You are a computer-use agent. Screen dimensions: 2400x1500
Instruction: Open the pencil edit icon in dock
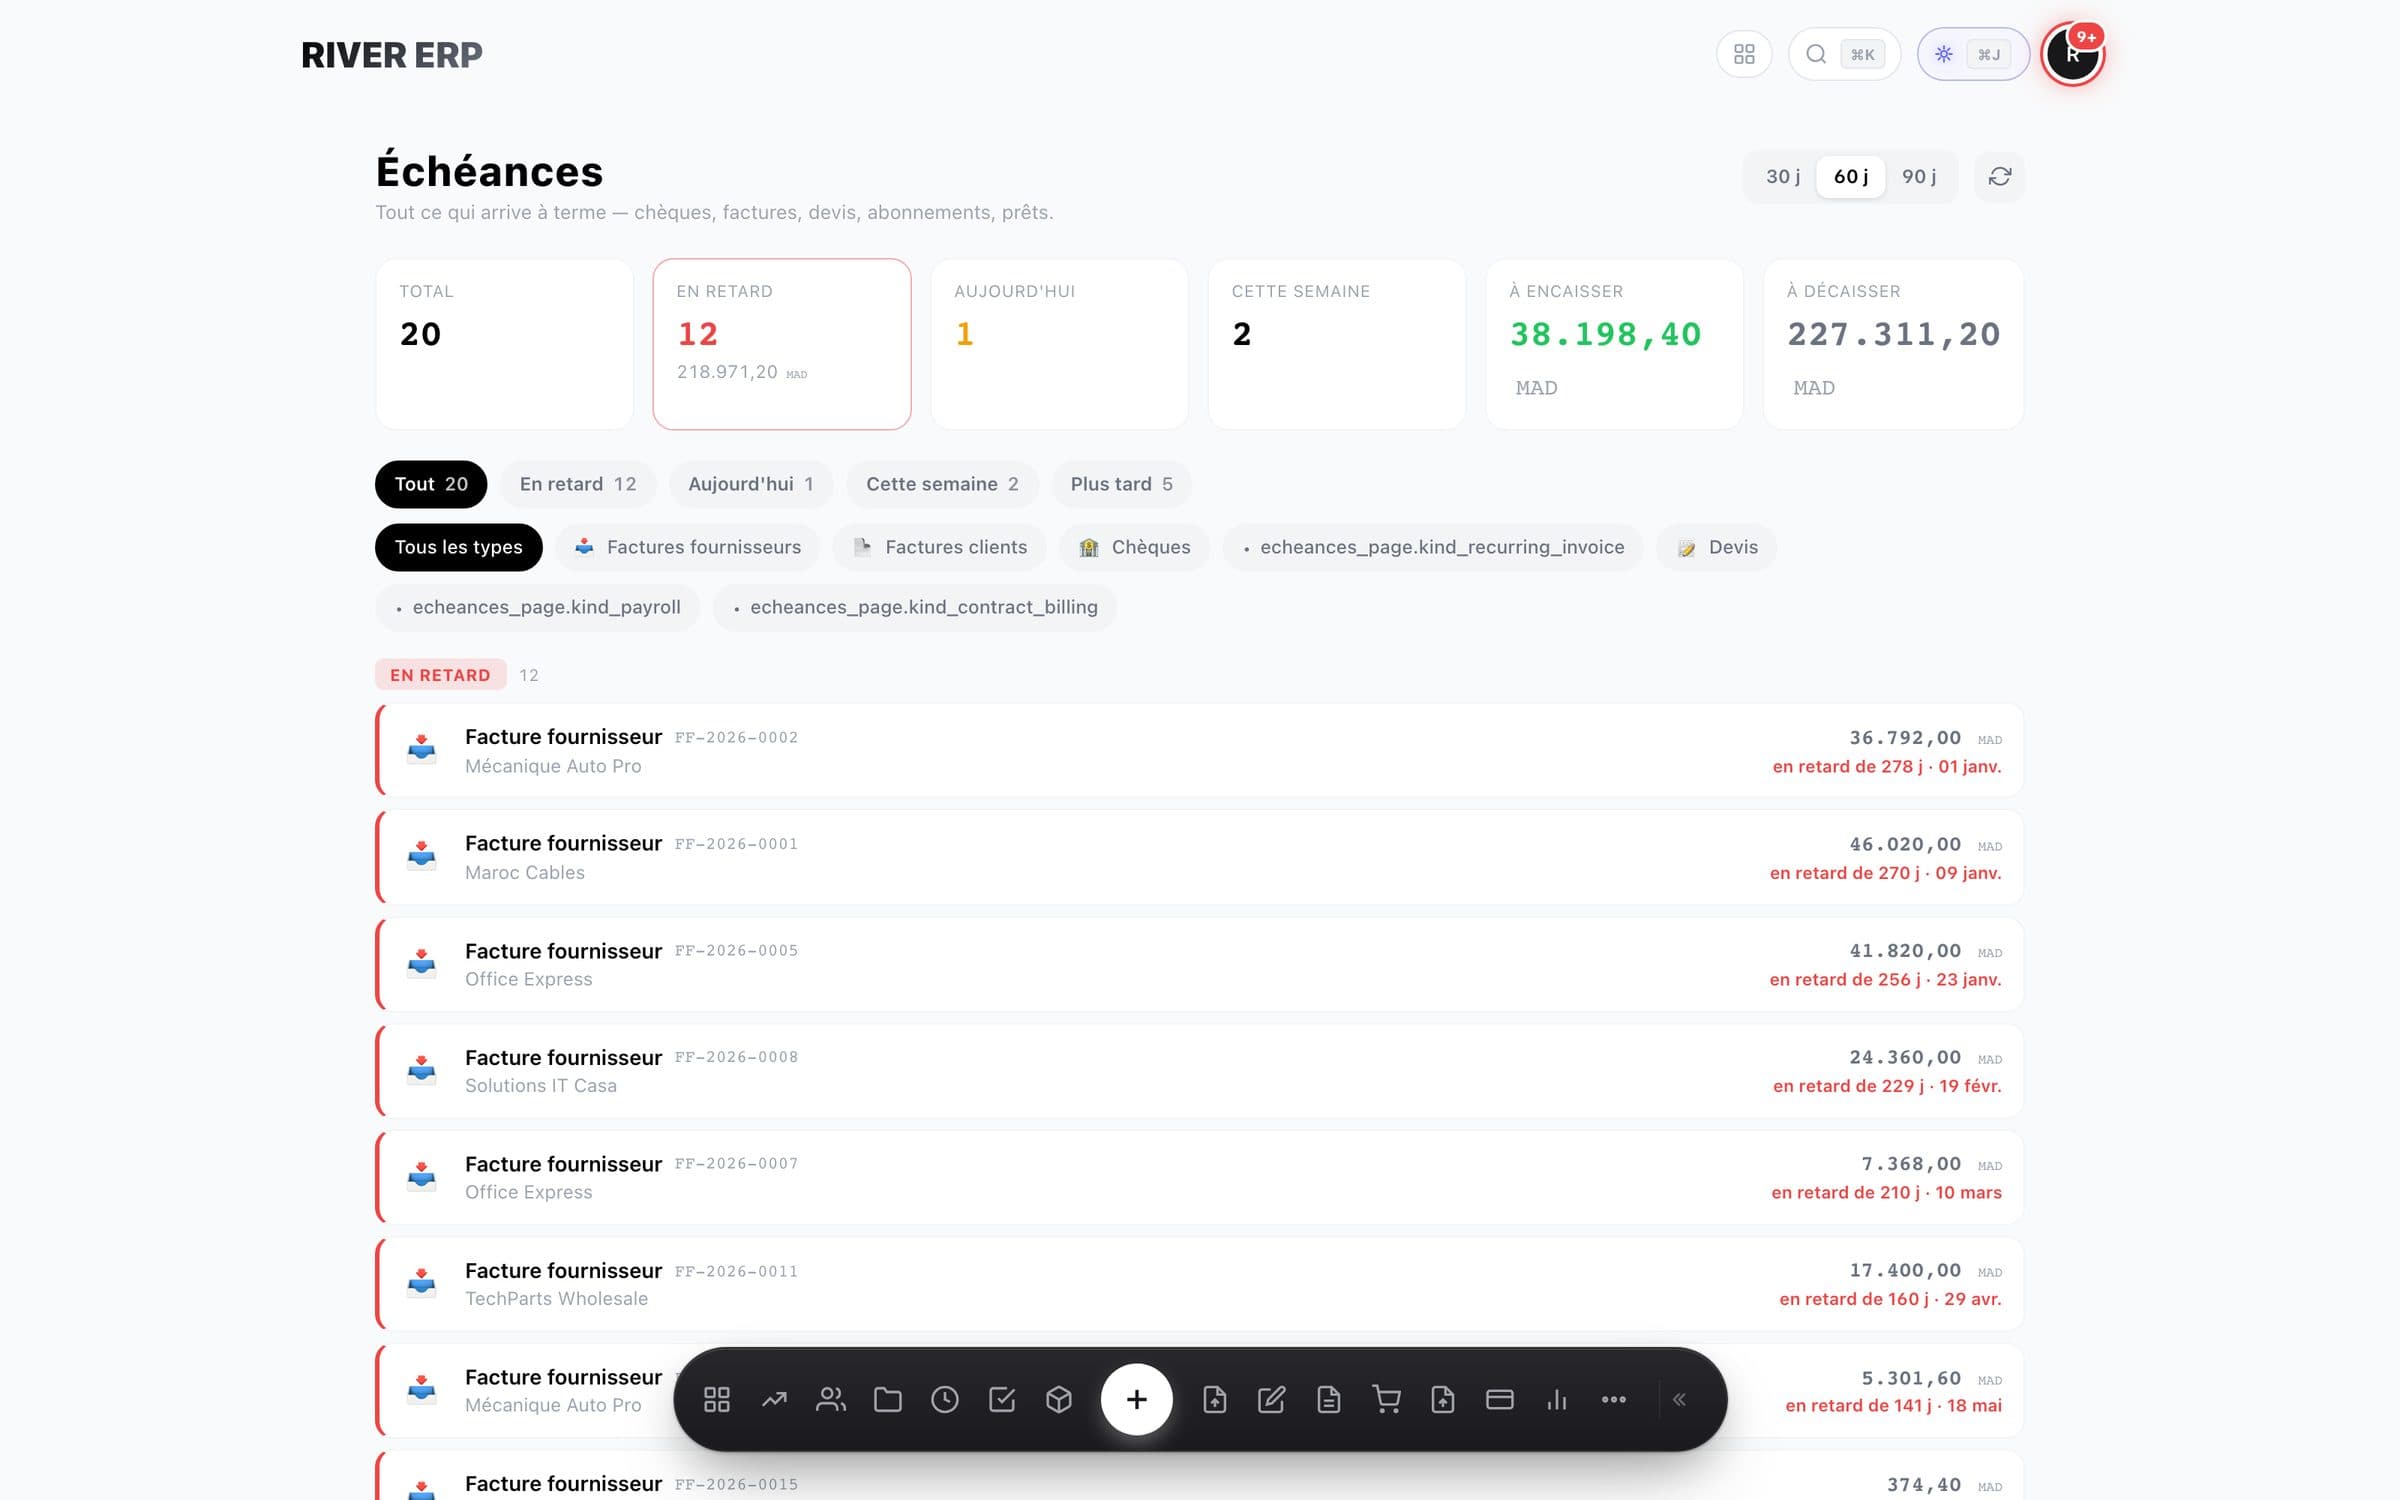(1271, 1399)
